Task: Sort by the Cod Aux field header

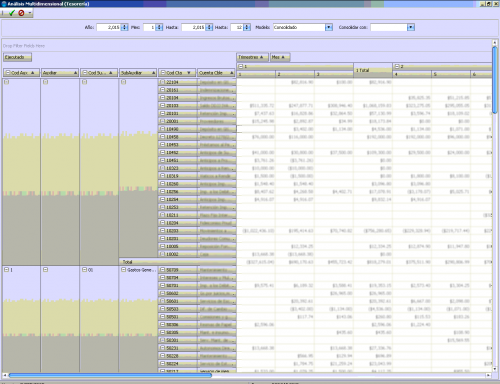Action: [21, 73]
